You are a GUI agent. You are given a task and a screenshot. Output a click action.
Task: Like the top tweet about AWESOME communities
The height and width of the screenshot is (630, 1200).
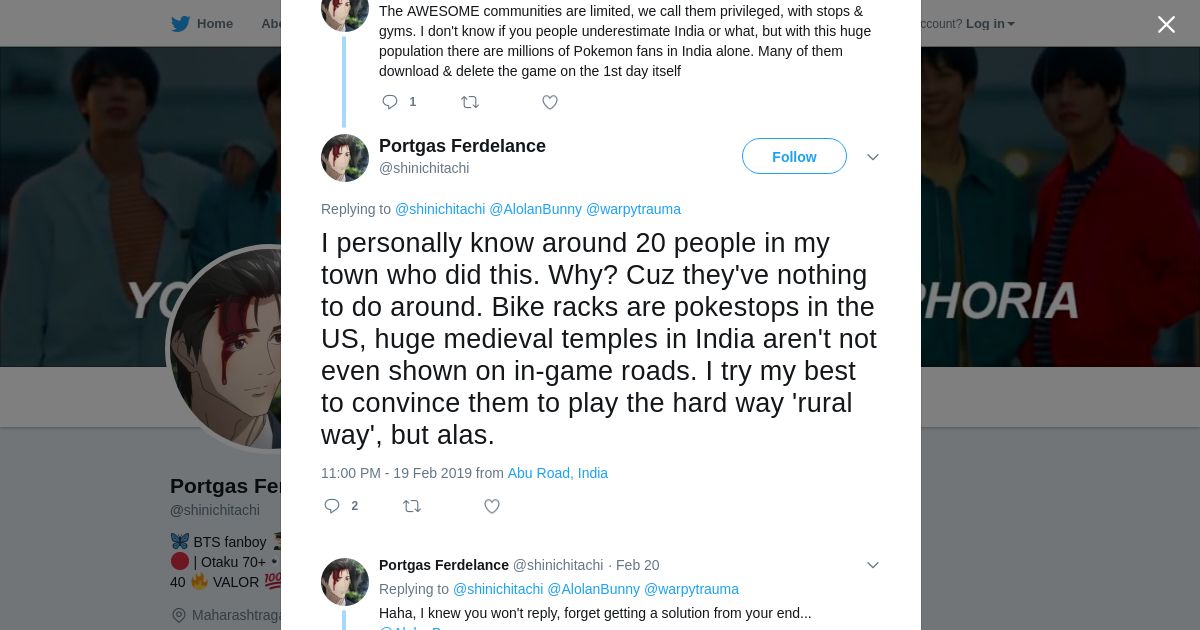click(x=550, y=102)
